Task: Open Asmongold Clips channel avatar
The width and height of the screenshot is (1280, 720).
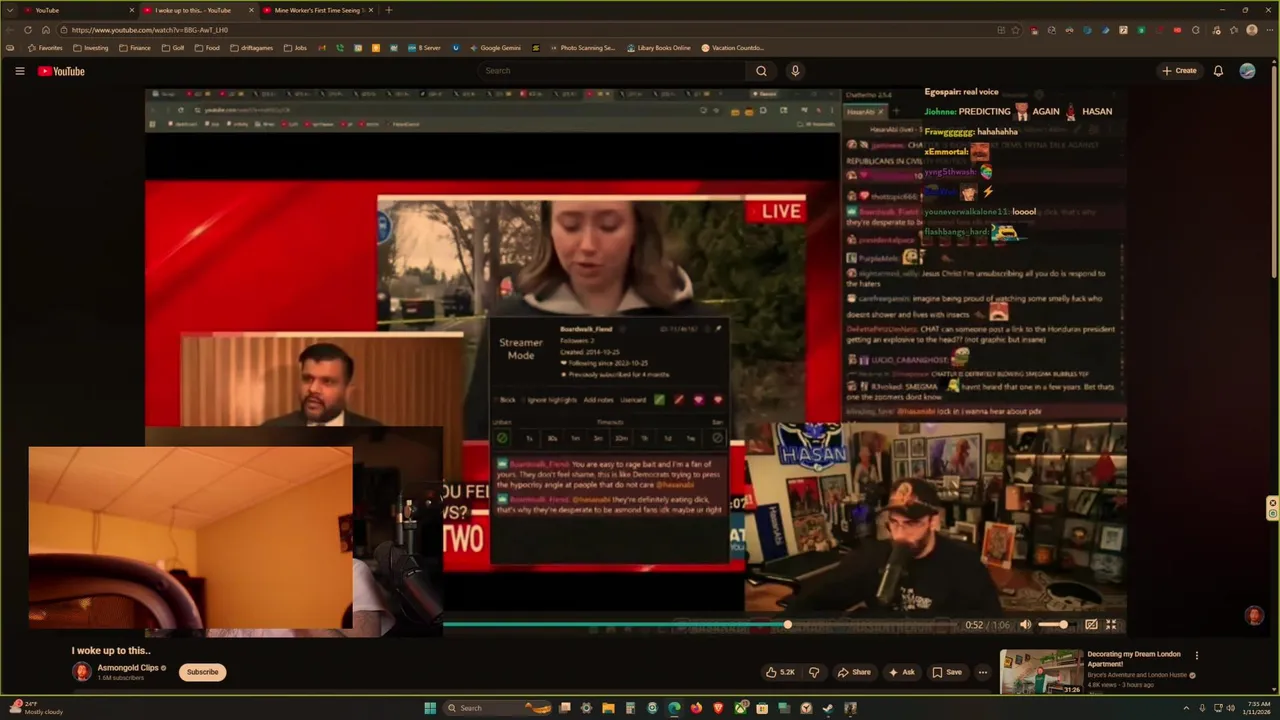Action: (82, 671)
